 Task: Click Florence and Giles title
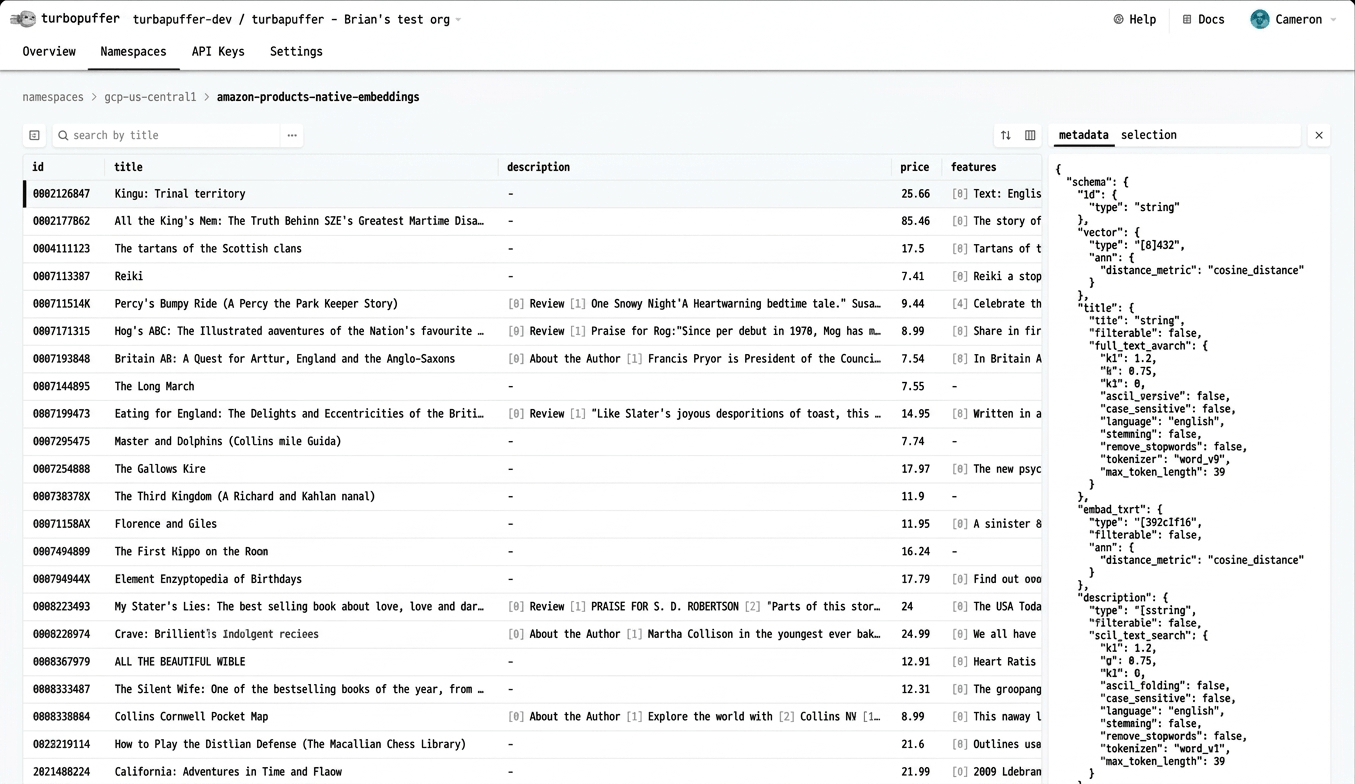165,524
